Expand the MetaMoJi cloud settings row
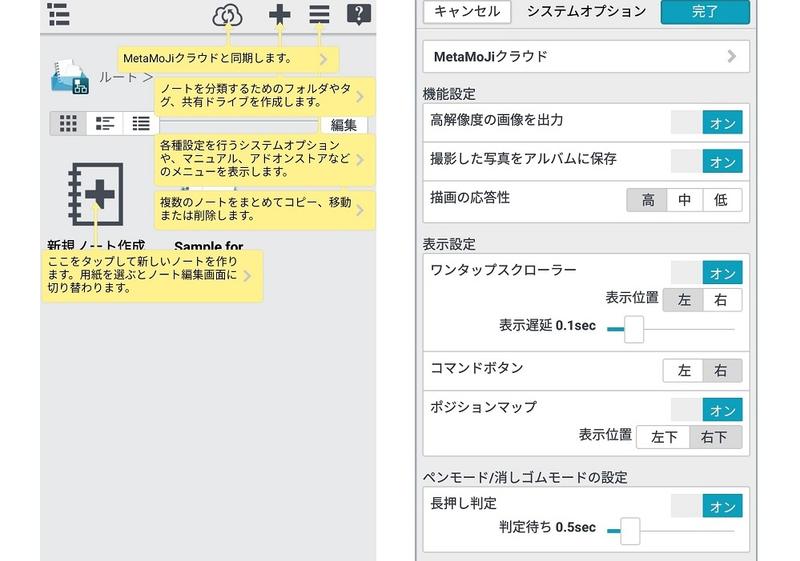Image resolution: width=800 pixels, height=561 pixels. pyautogui.click(x=587, y=57)
